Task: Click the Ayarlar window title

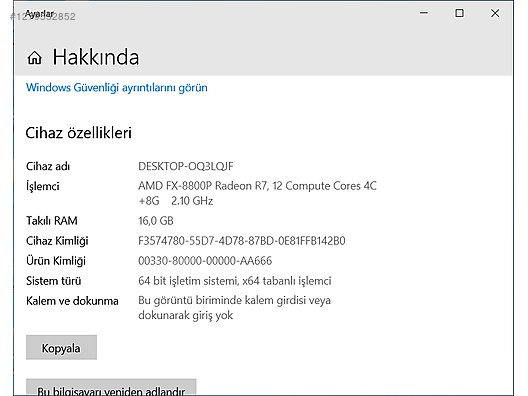Action: [x=39, y=14]
